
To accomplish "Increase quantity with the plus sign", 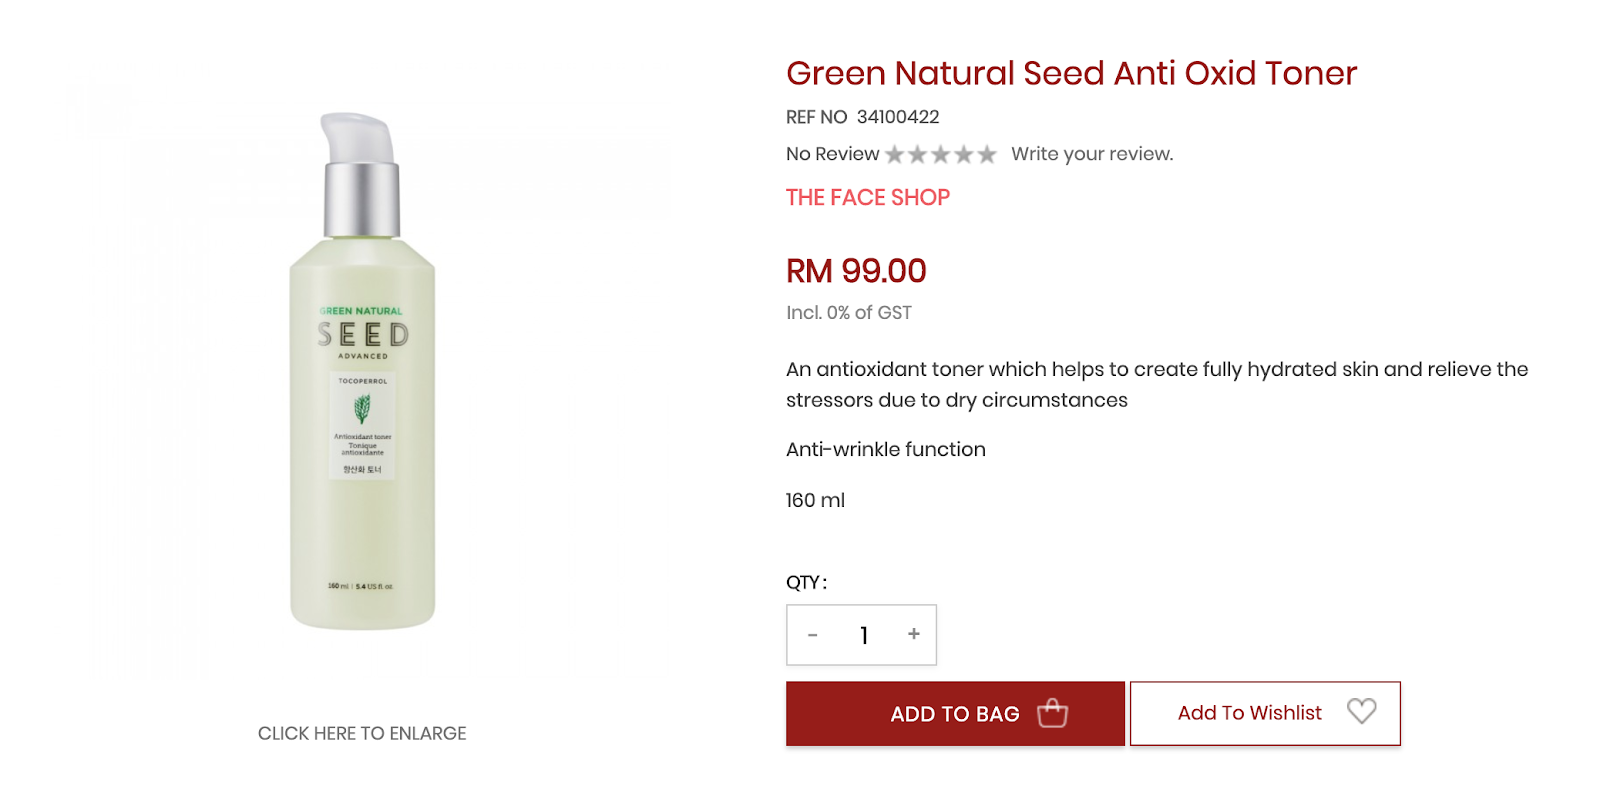I will 914,634.
